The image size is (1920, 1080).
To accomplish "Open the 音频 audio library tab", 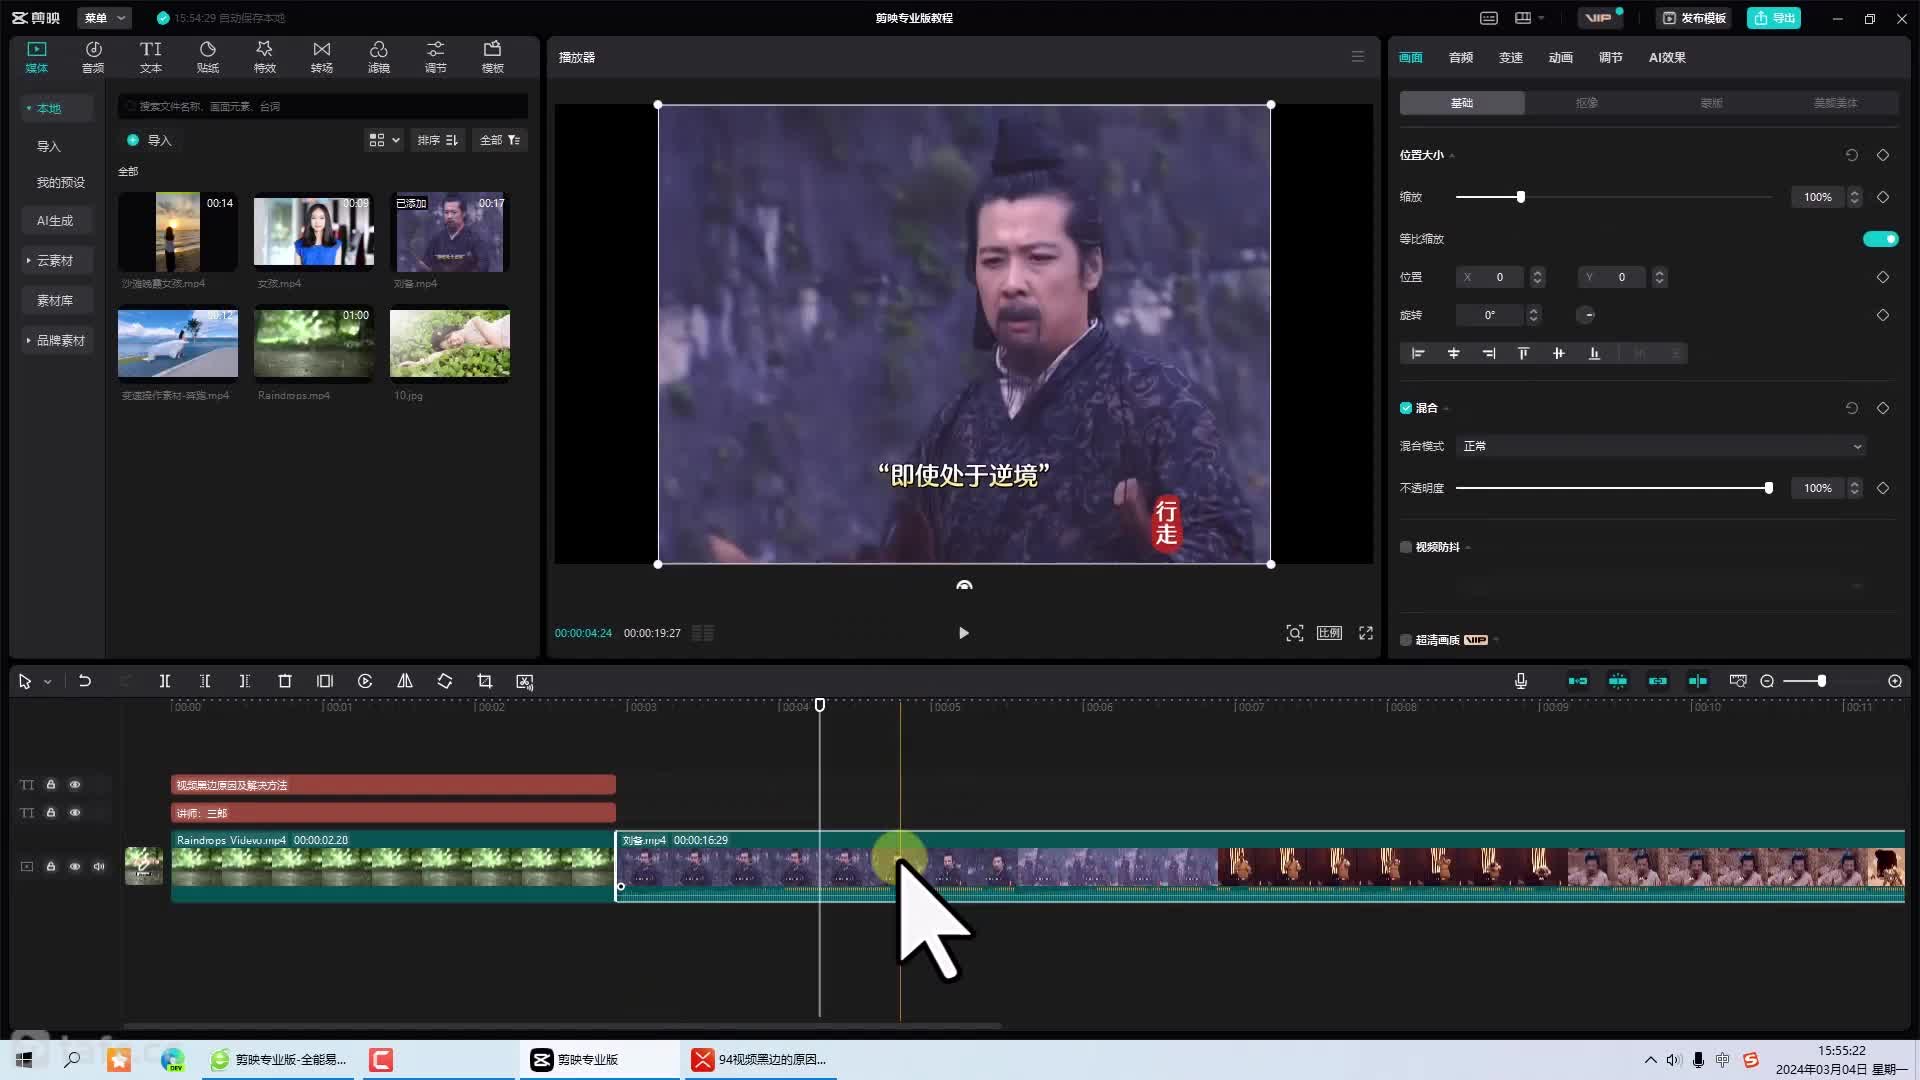I will [93, 57].
